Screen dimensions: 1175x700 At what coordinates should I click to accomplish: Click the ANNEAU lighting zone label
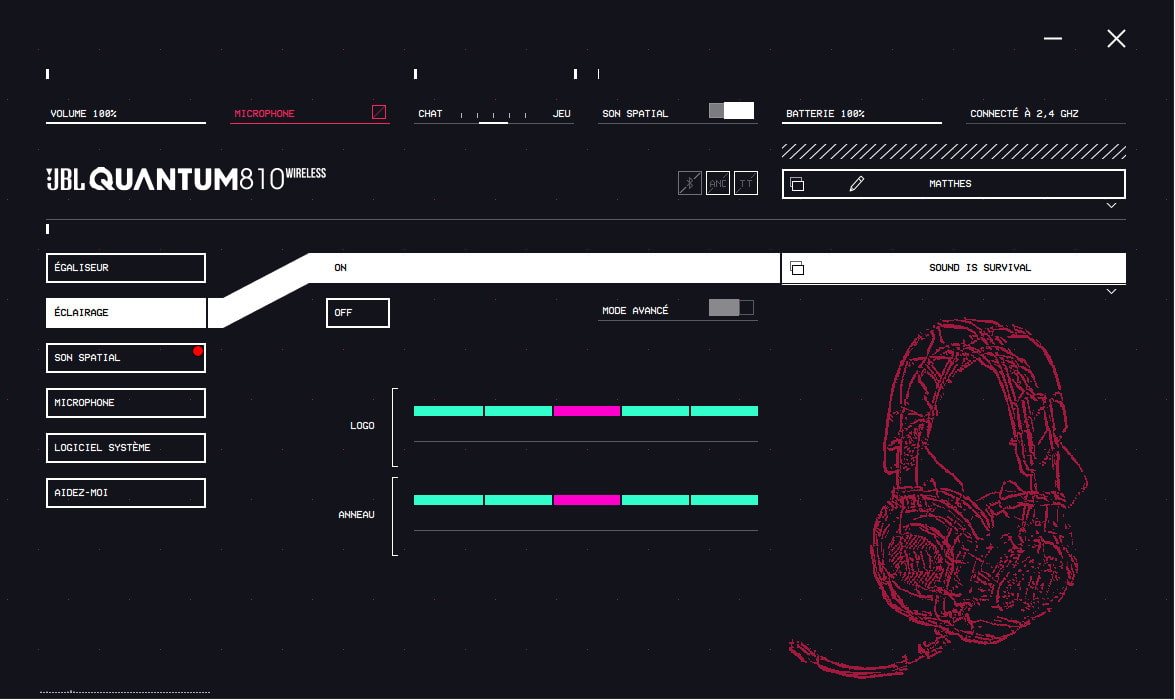(x=356, y=515)
